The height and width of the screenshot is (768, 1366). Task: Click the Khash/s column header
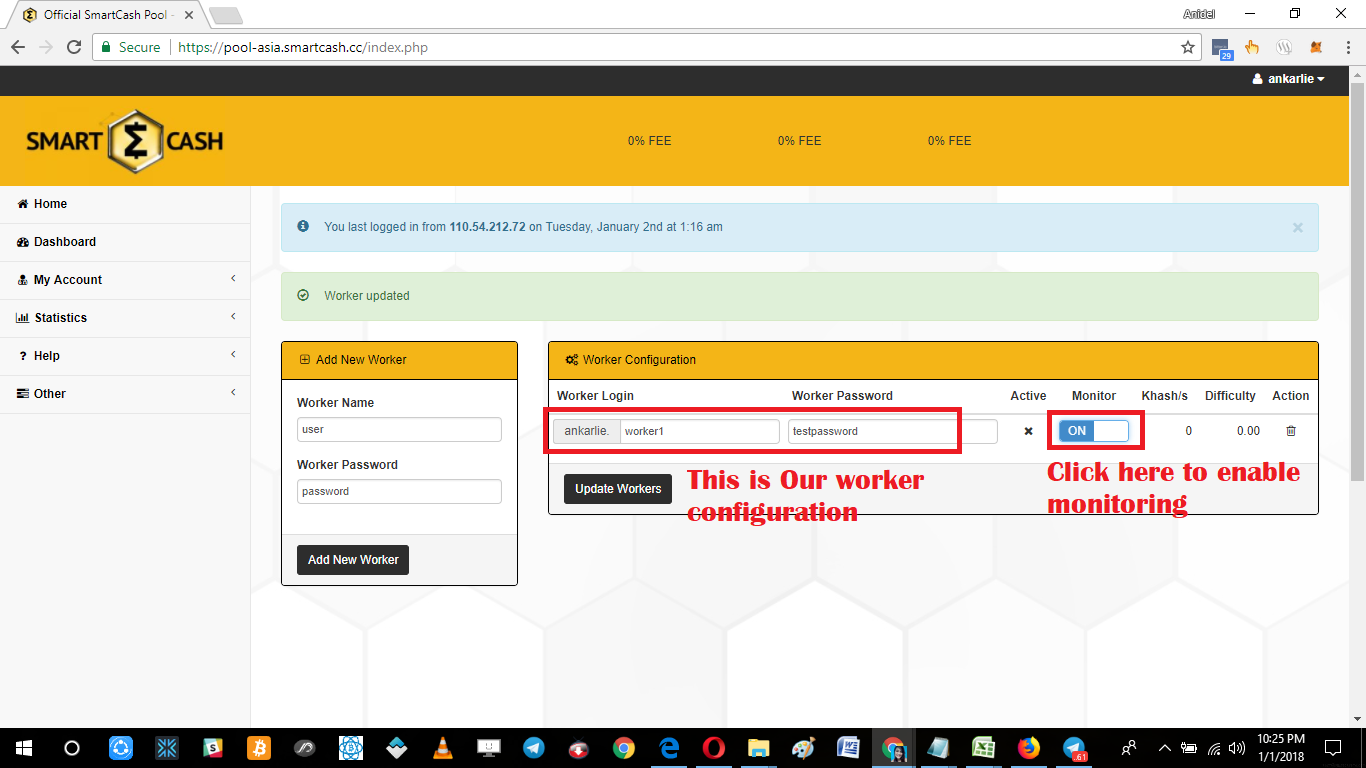click(x=1164, y=396)
